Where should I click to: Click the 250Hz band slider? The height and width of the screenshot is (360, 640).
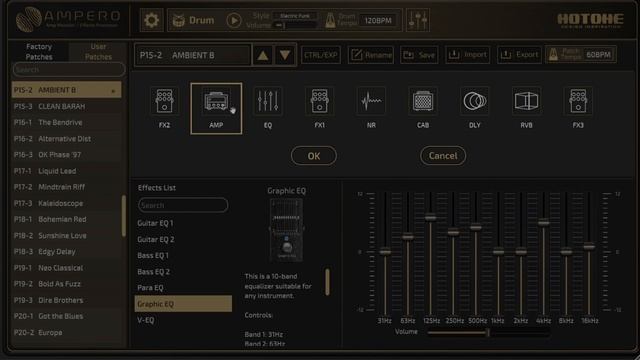point(453,232)
